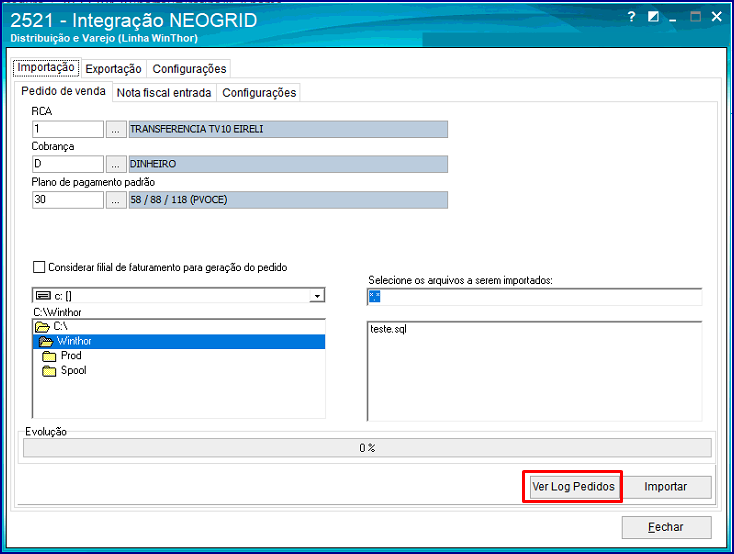Select the Prod folder icon
The width and height of the screenshot is (734, 554).
pyautogui.click(x=49, y=356)
